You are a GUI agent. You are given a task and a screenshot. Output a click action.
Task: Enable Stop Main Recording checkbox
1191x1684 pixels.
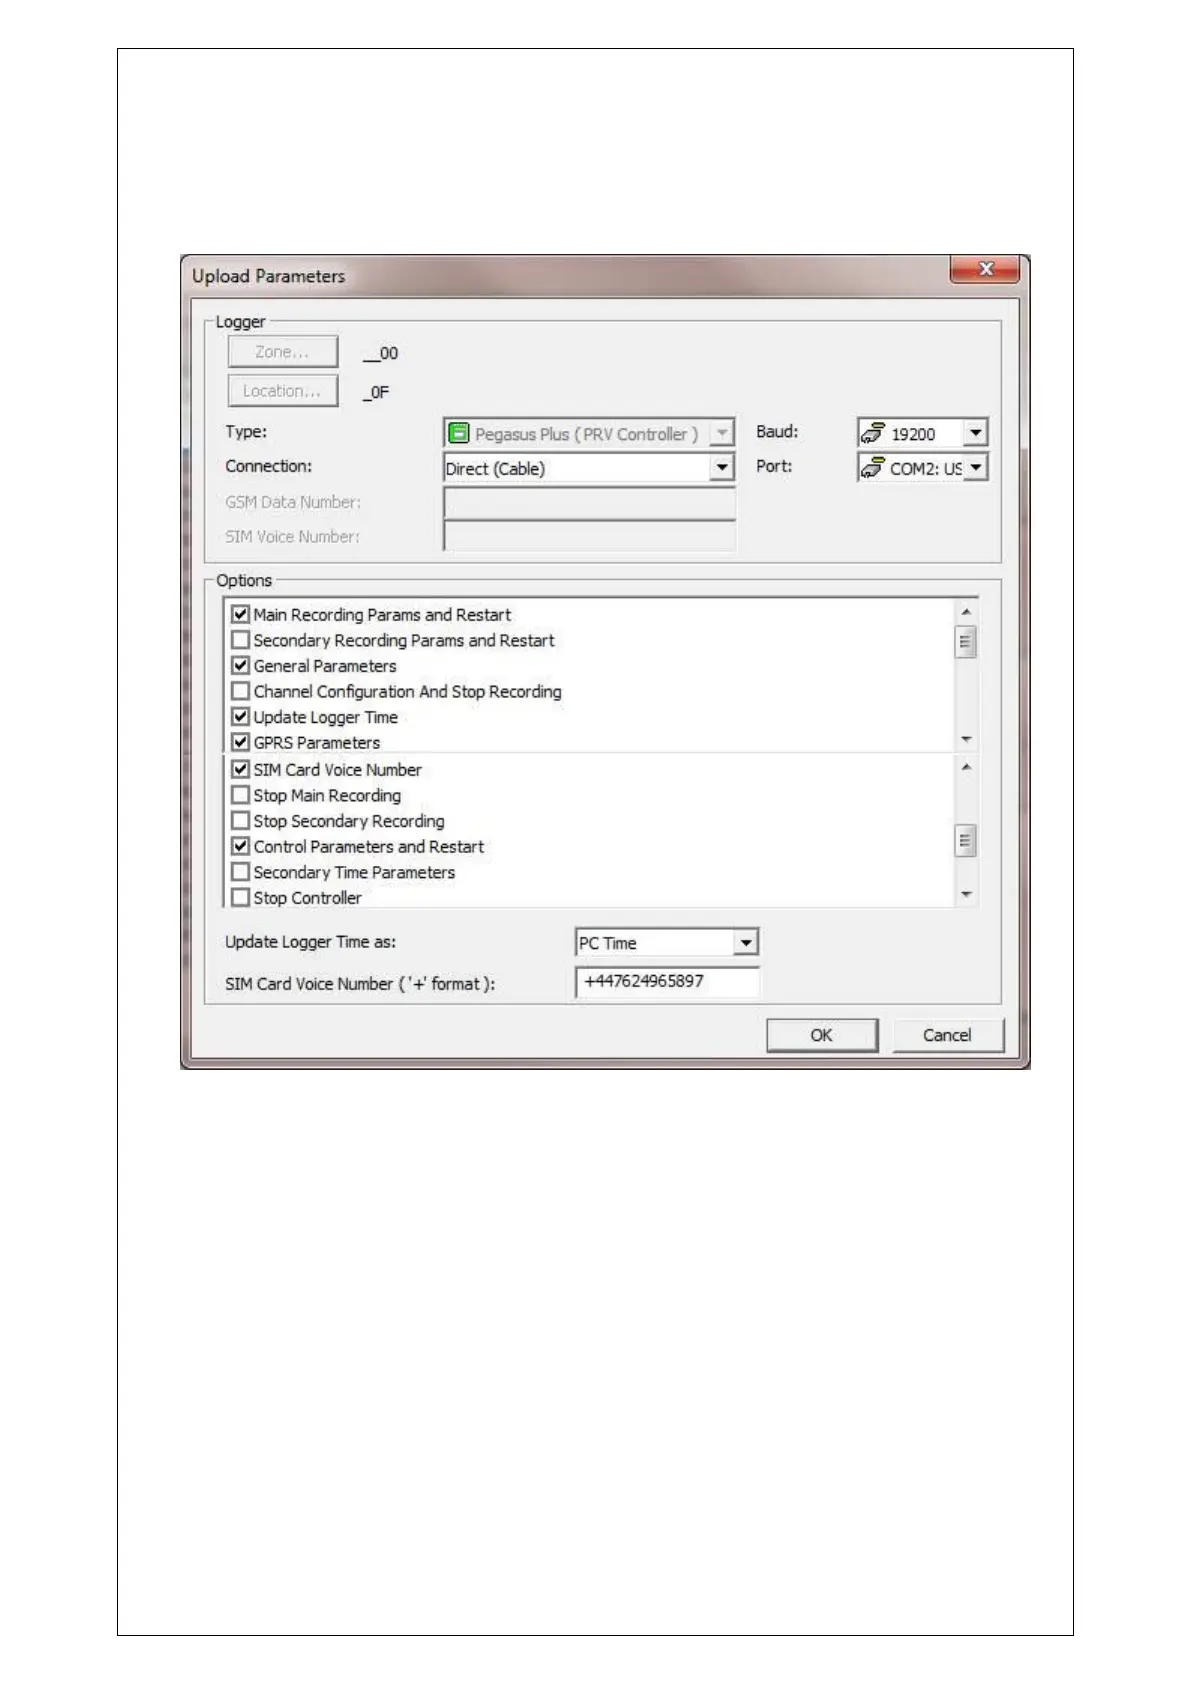(x=240, y=795)
